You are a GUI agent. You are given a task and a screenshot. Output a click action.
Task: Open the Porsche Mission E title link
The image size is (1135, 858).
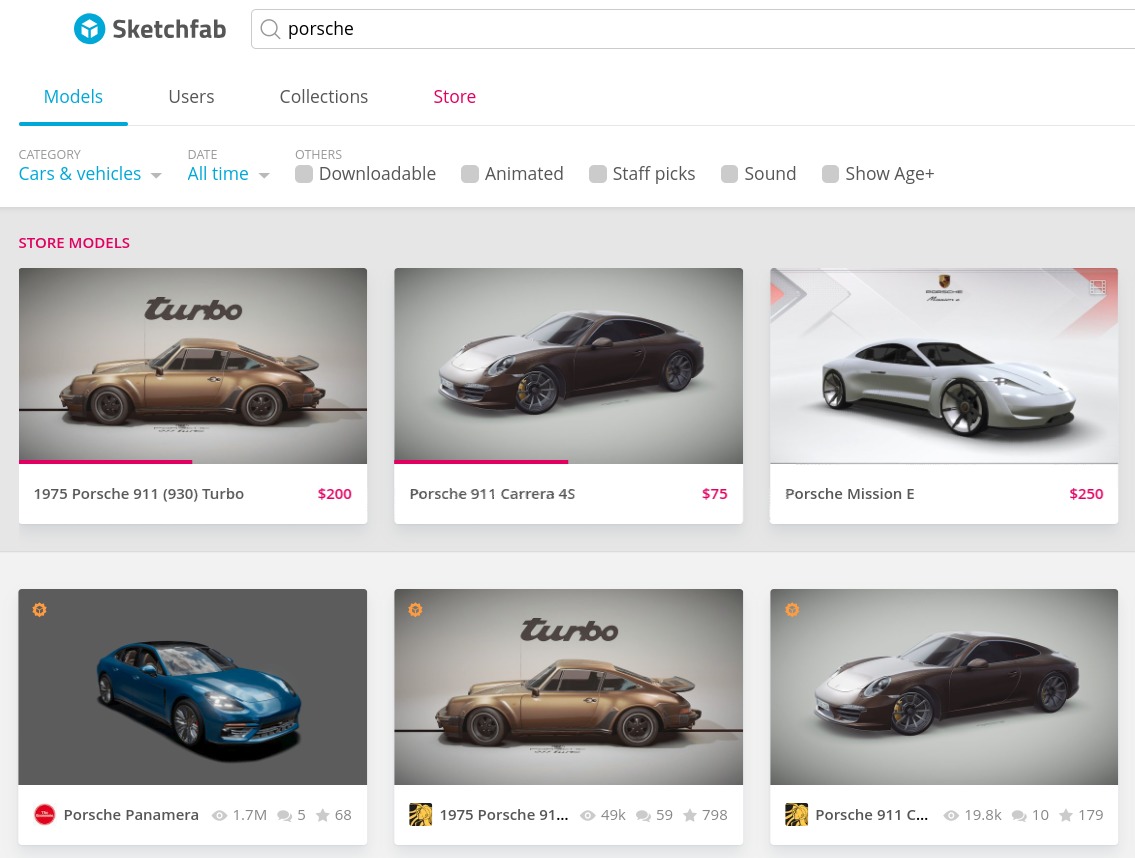pyautogui.click(x=850, y=494)
